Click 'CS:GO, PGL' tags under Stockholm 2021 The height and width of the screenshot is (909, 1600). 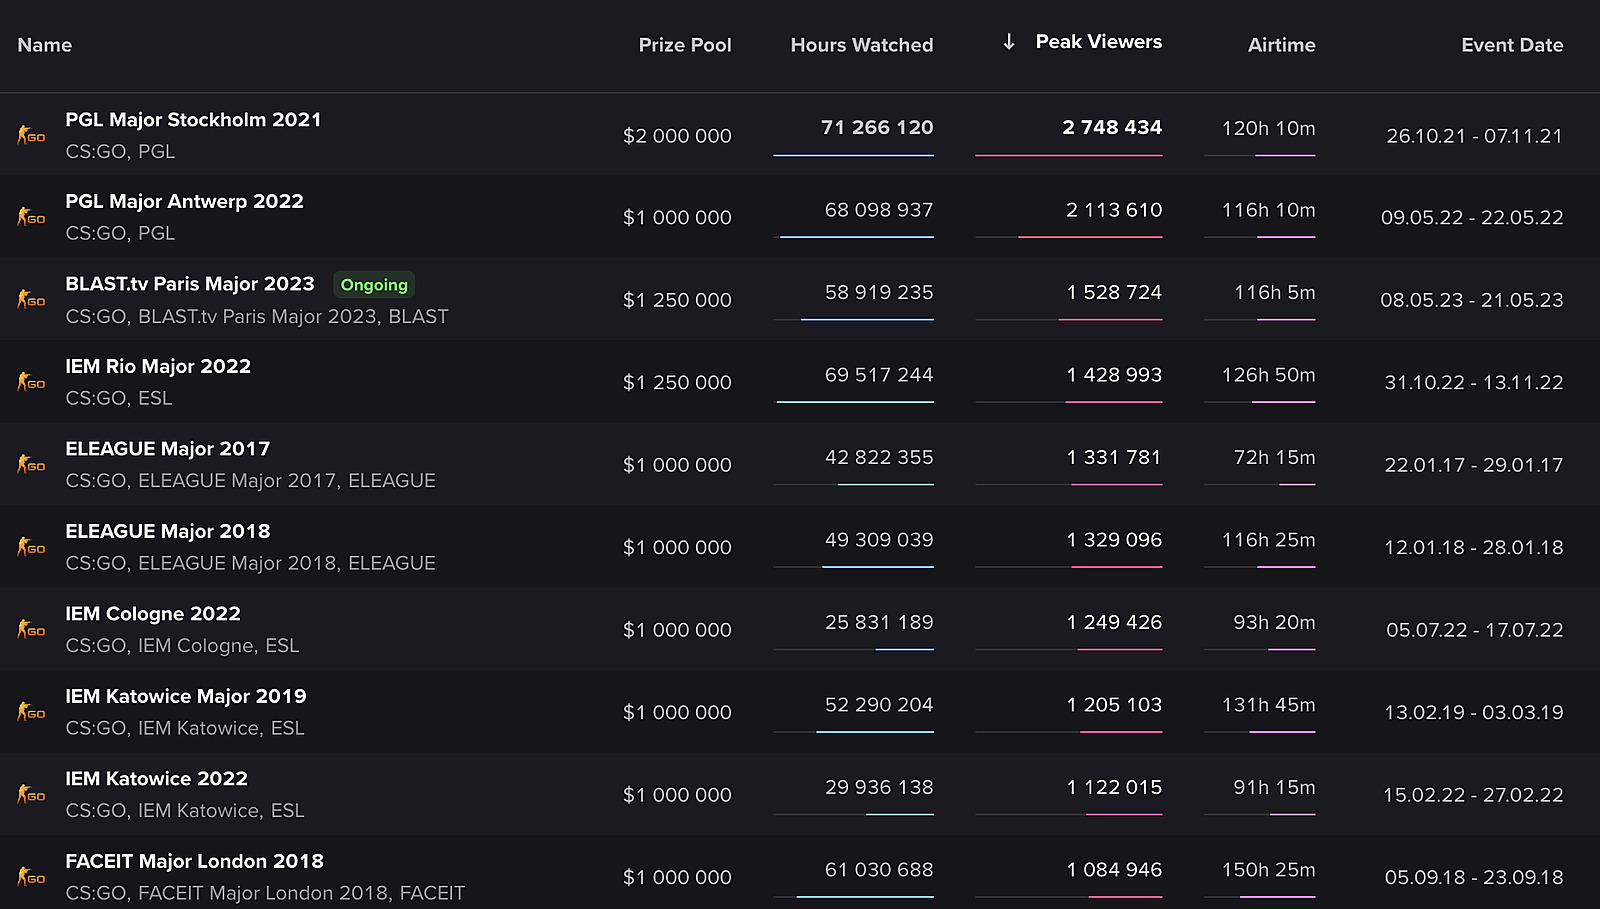120,152
